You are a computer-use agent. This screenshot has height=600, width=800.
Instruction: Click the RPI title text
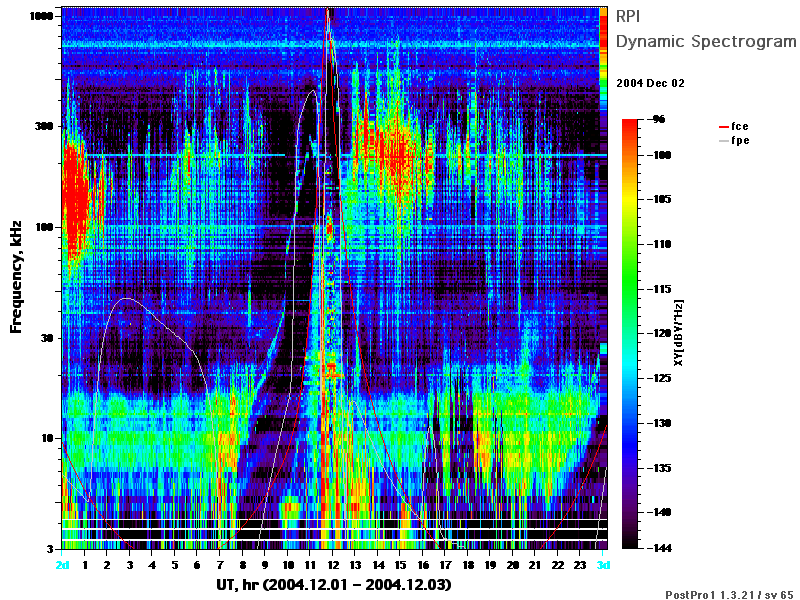click(628, 16)
